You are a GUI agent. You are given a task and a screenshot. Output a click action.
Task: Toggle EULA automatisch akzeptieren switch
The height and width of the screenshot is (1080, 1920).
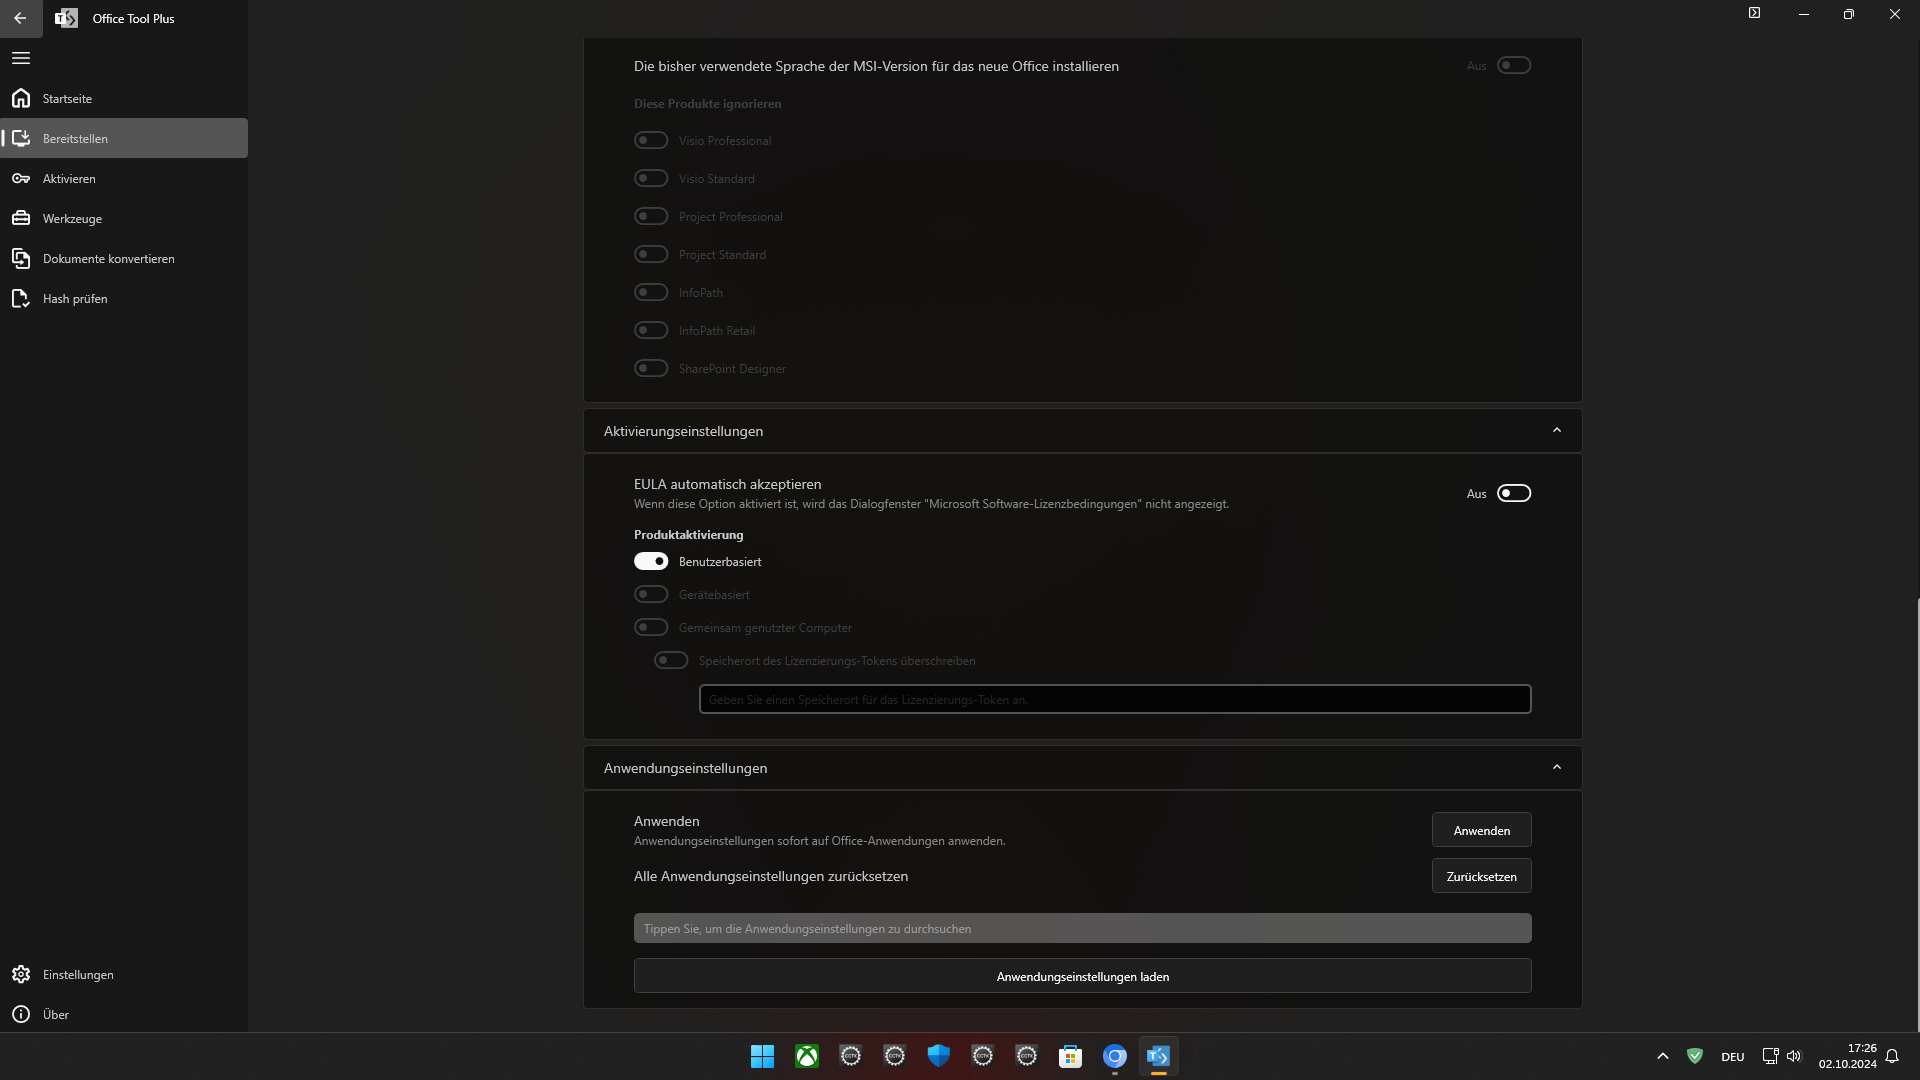[1513, 493]
